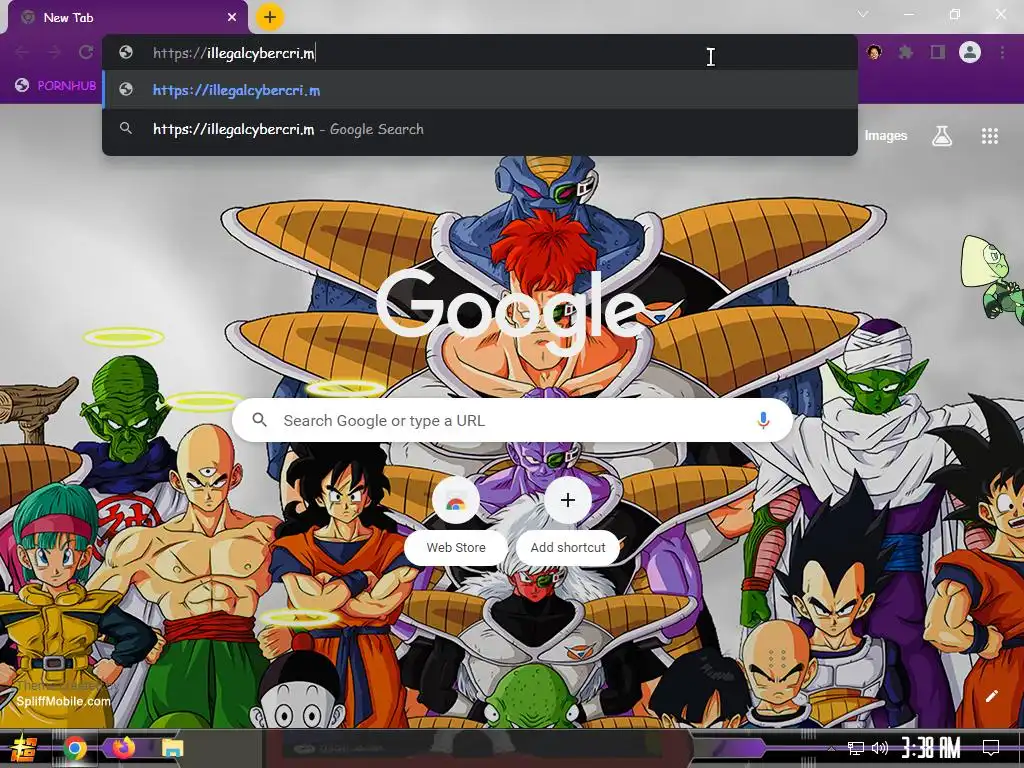Image resolution: width=1024 pixels, height=768 pixels.
Task: Click the Search Google or type a URL box
Action: pos(513,421)
